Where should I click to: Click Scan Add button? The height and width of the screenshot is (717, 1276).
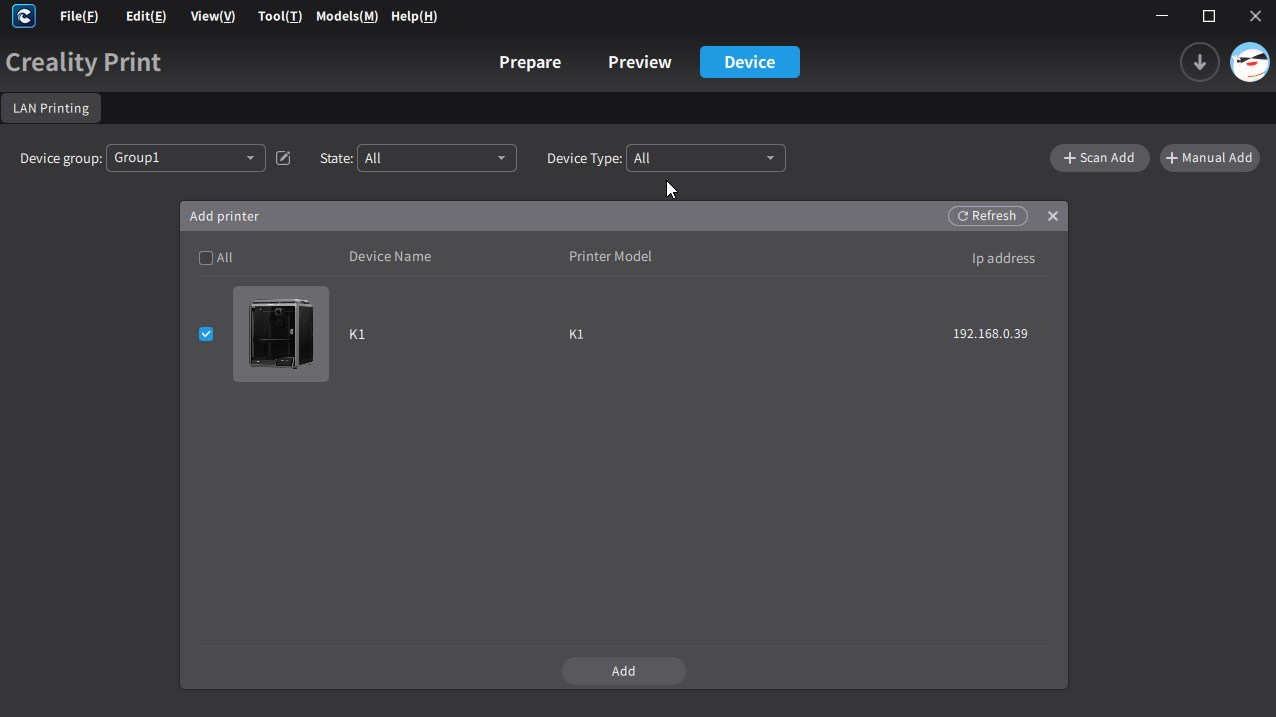click(x=1099, y=158)
